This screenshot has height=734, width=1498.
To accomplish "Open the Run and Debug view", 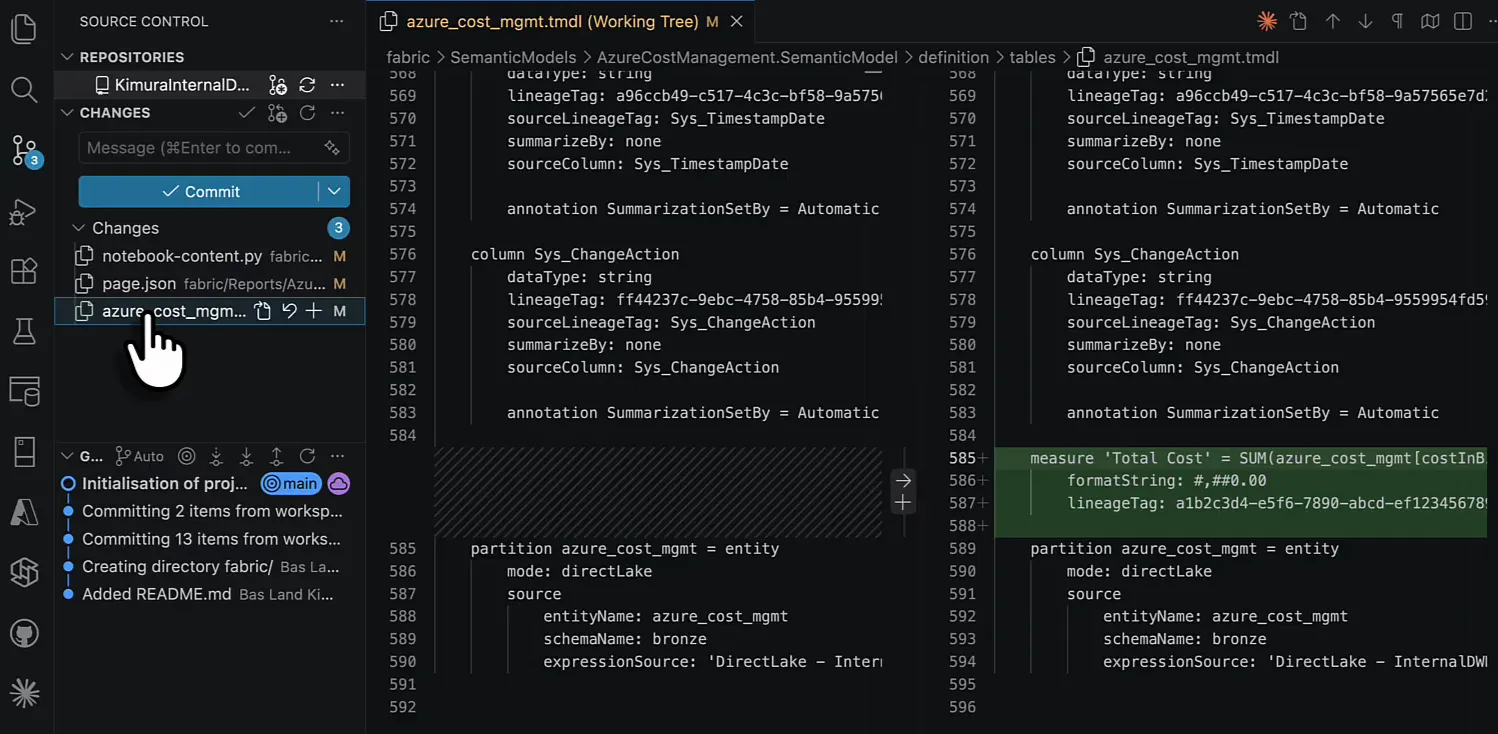I will tap(24, 211).
